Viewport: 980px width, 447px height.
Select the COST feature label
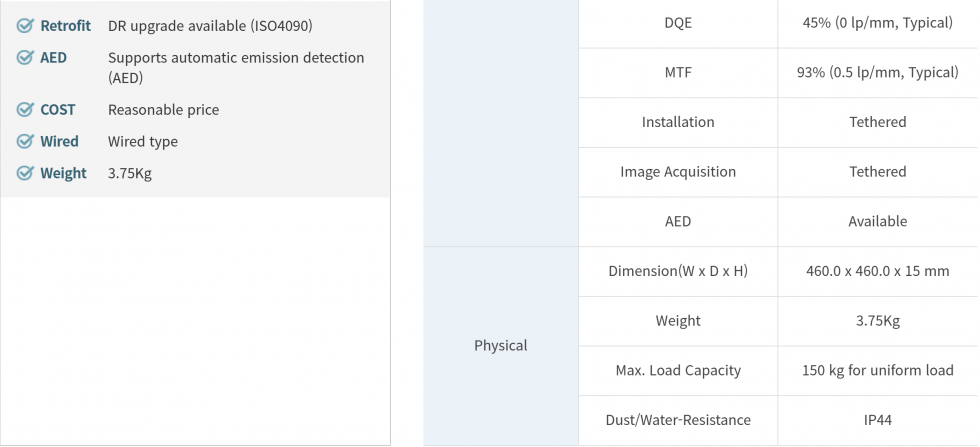point(57,110)
